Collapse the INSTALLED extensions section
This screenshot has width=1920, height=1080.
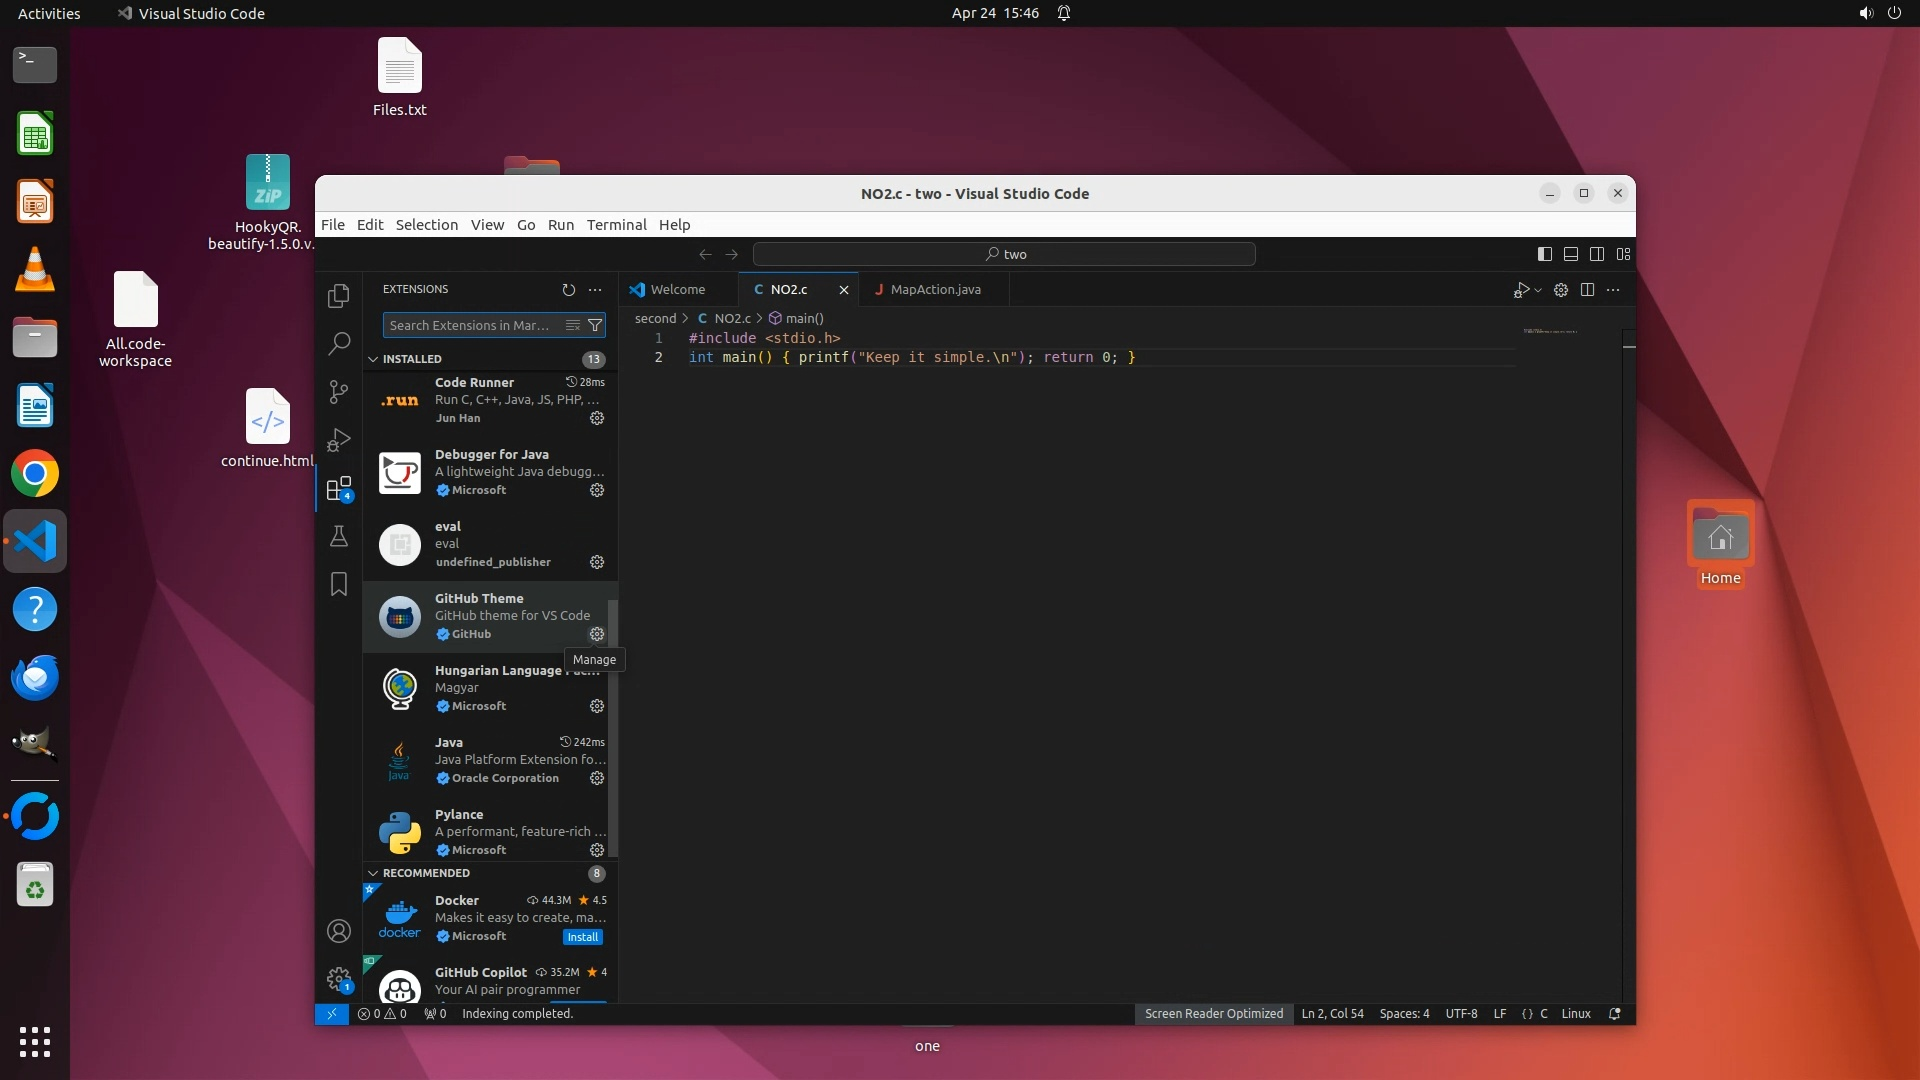(x=374, y=359)
